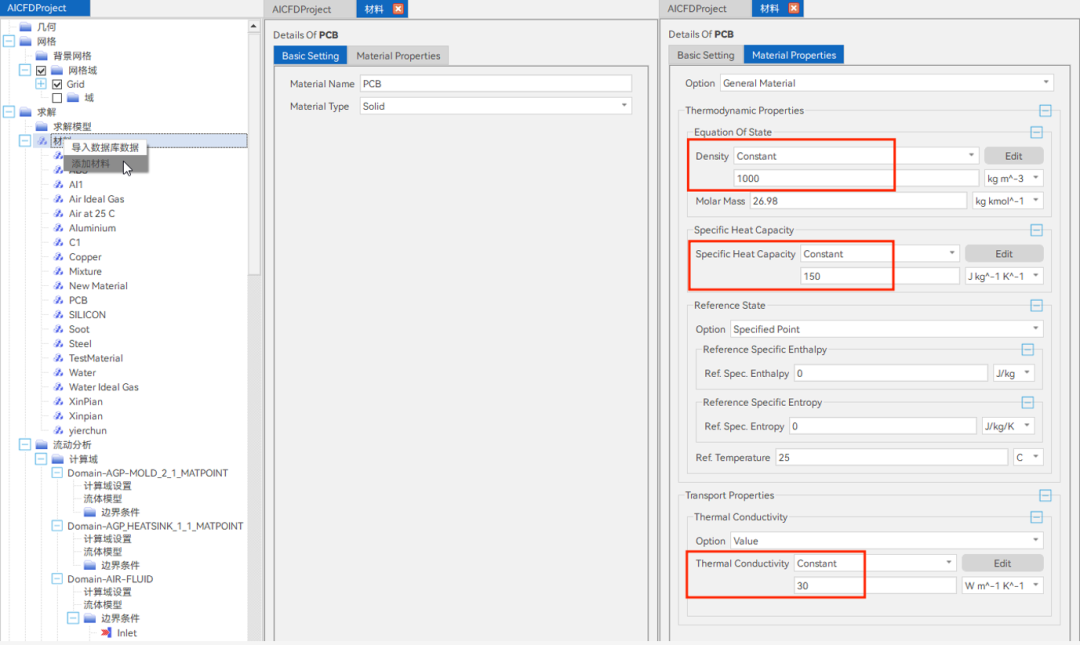Viewport: 1080px width, 645px height.
Task: Click the Xinpian material icon
Action: (x=59, y=416)
